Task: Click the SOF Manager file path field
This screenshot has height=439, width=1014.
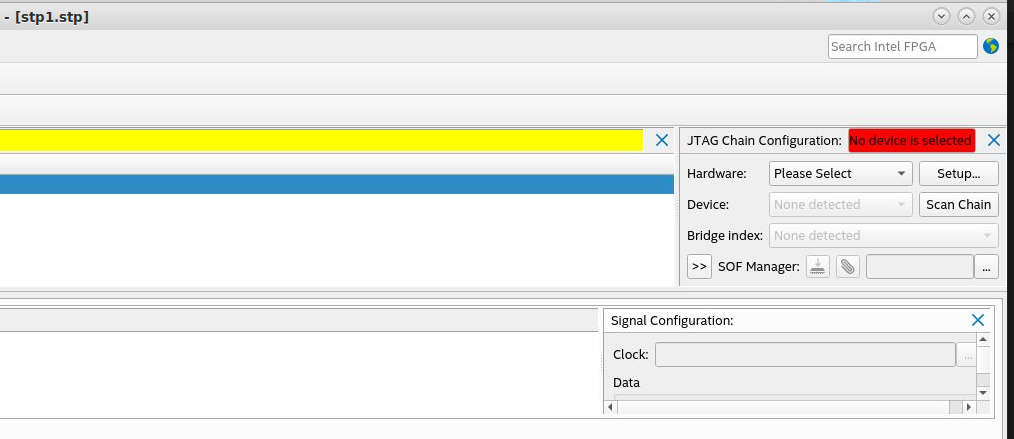Action: [919, 267]
